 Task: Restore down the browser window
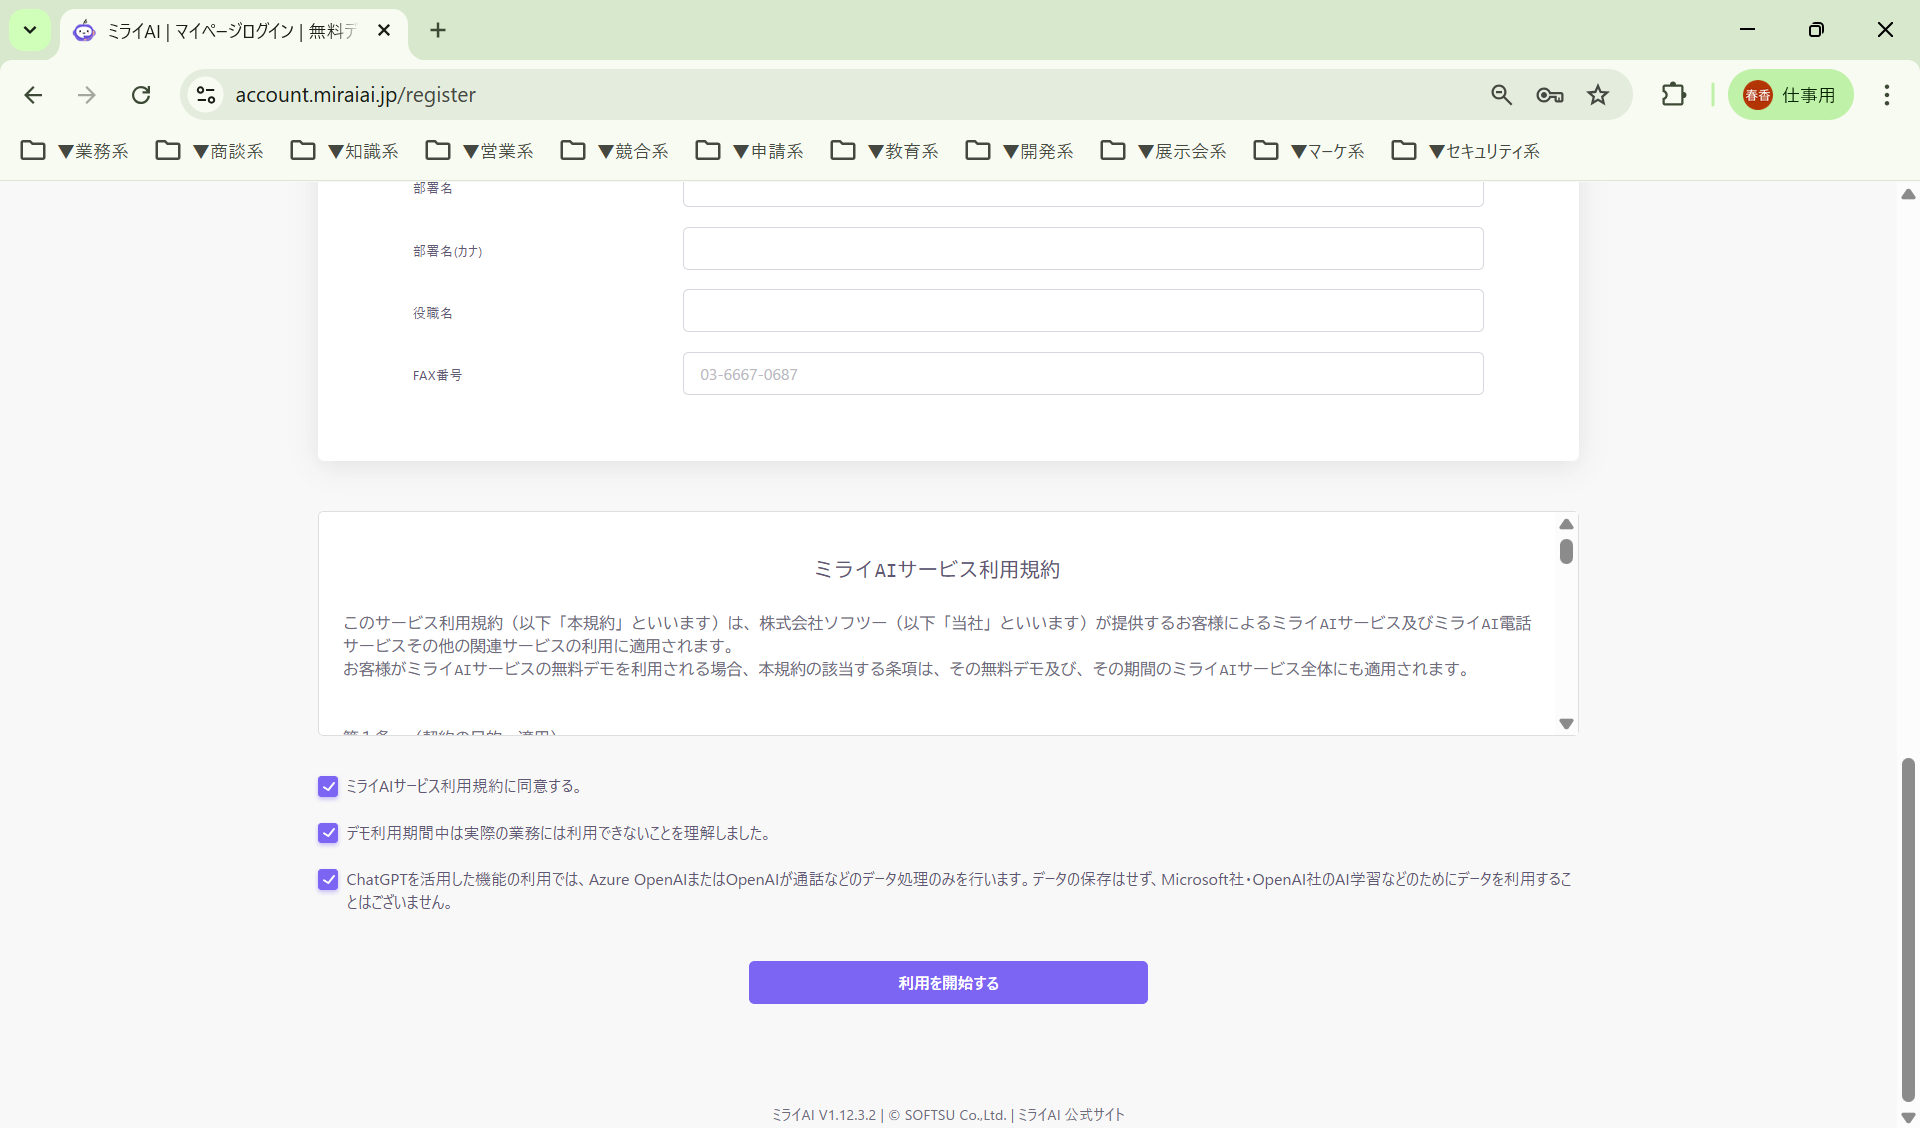pos(1816,30)
